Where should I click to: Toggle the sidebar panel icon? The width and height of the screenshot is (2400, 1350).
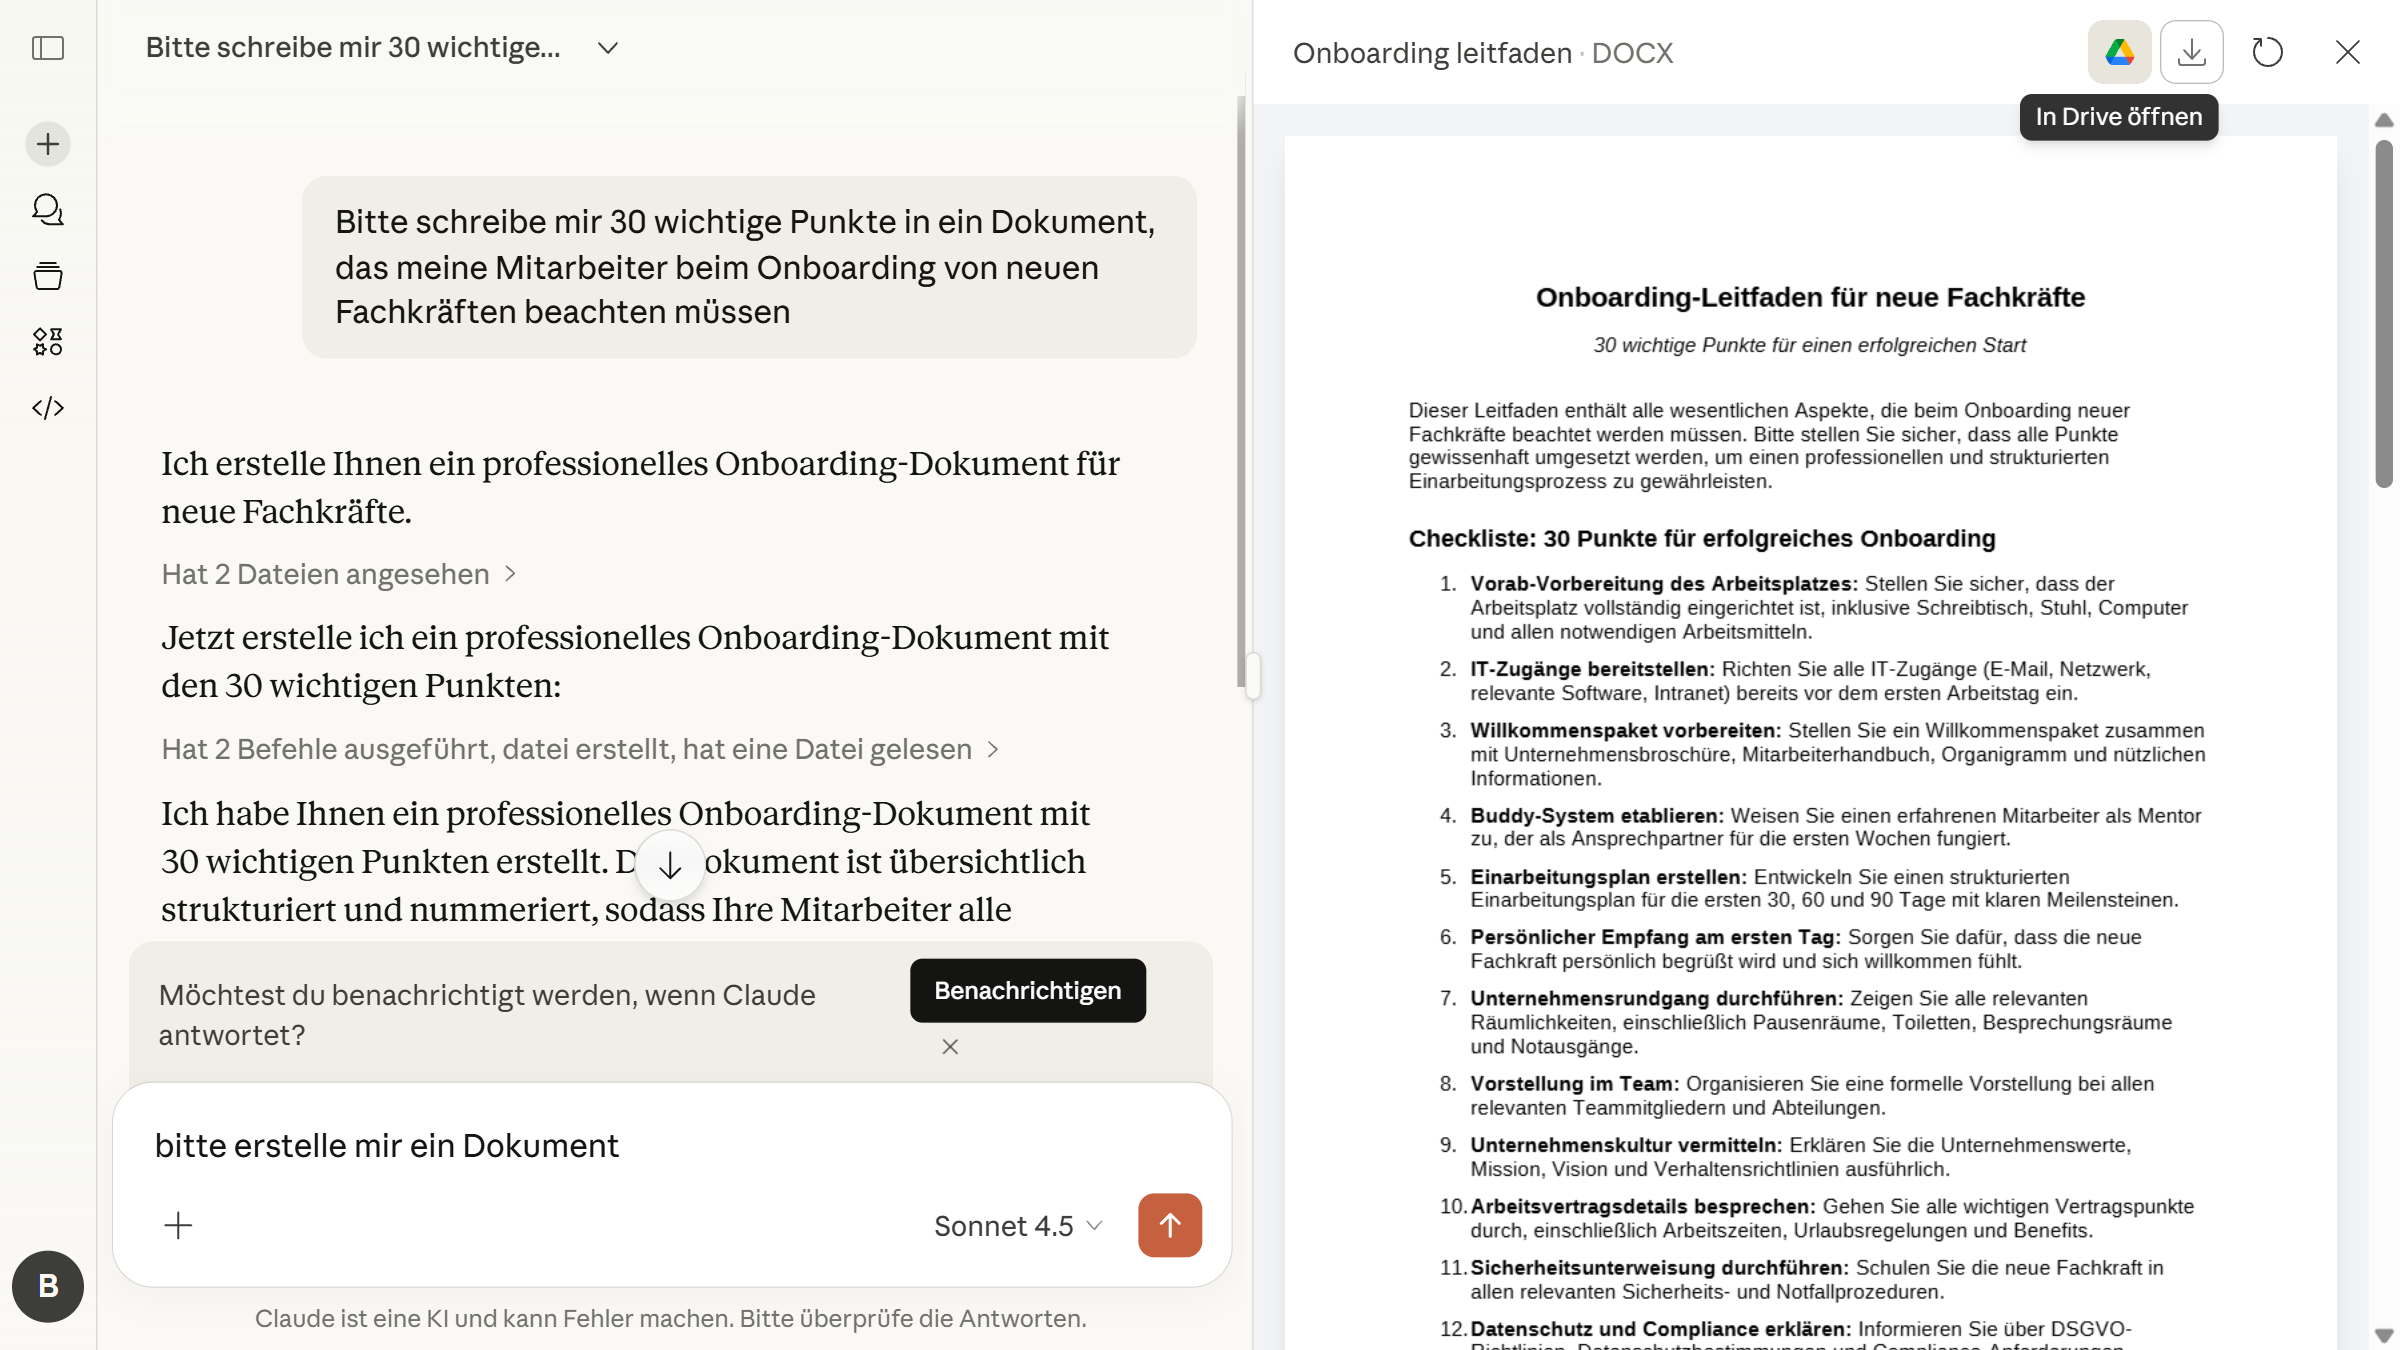(x=48, y=48)
